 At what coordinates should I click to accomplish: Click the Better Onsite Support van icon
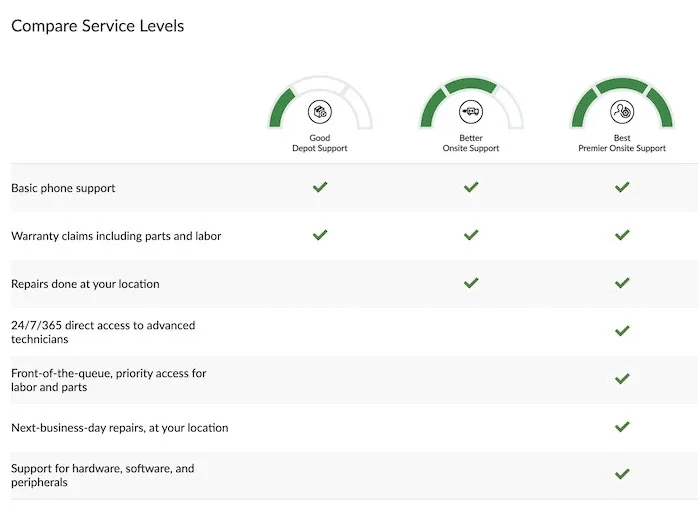471,112
